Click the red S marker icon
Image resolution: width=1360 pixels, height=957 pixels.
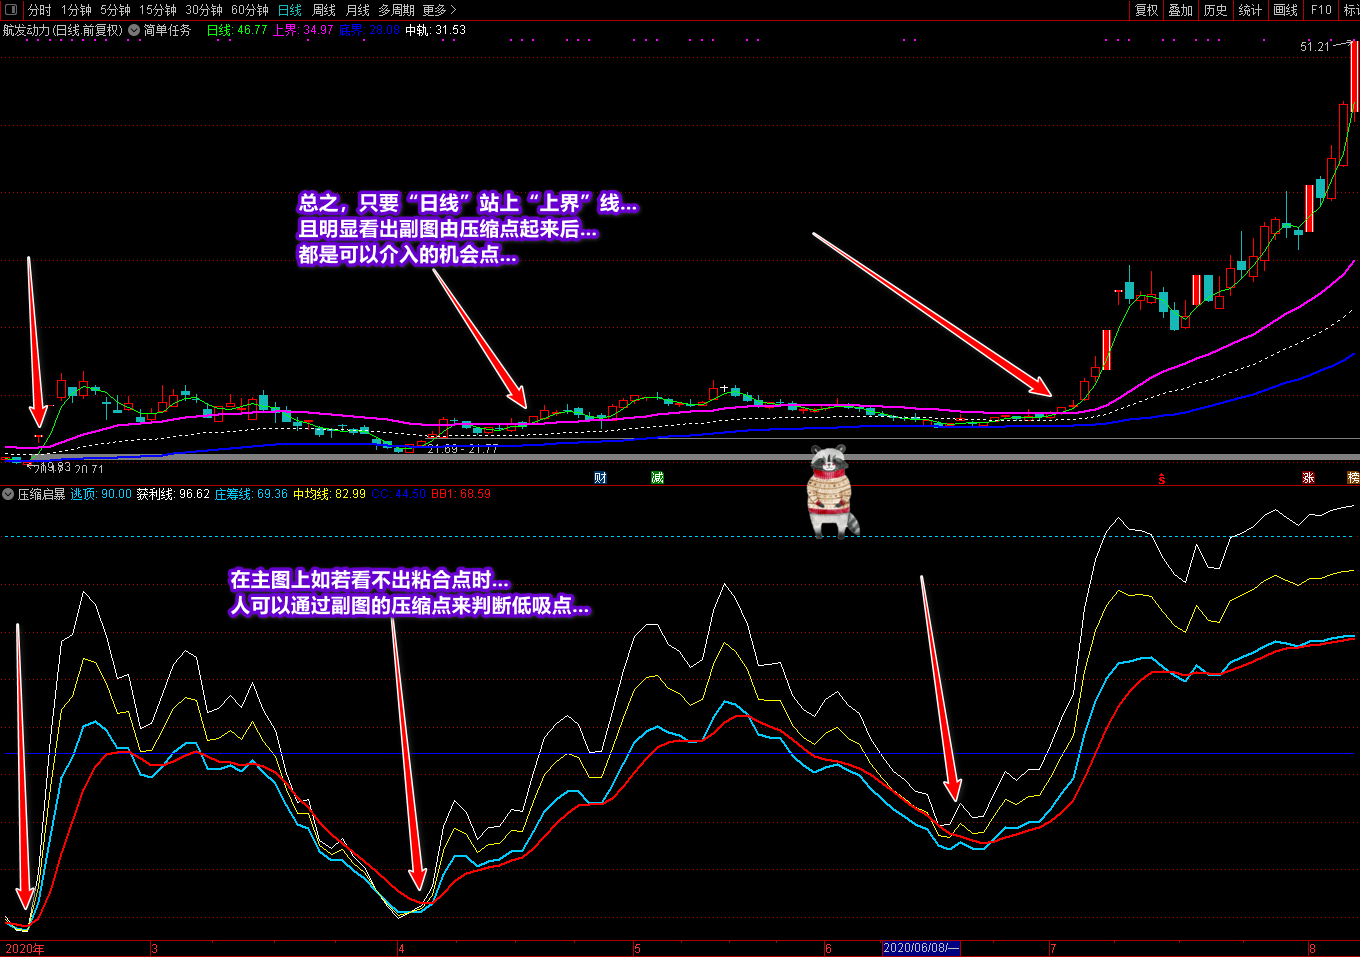click(x=1162, y=479)
